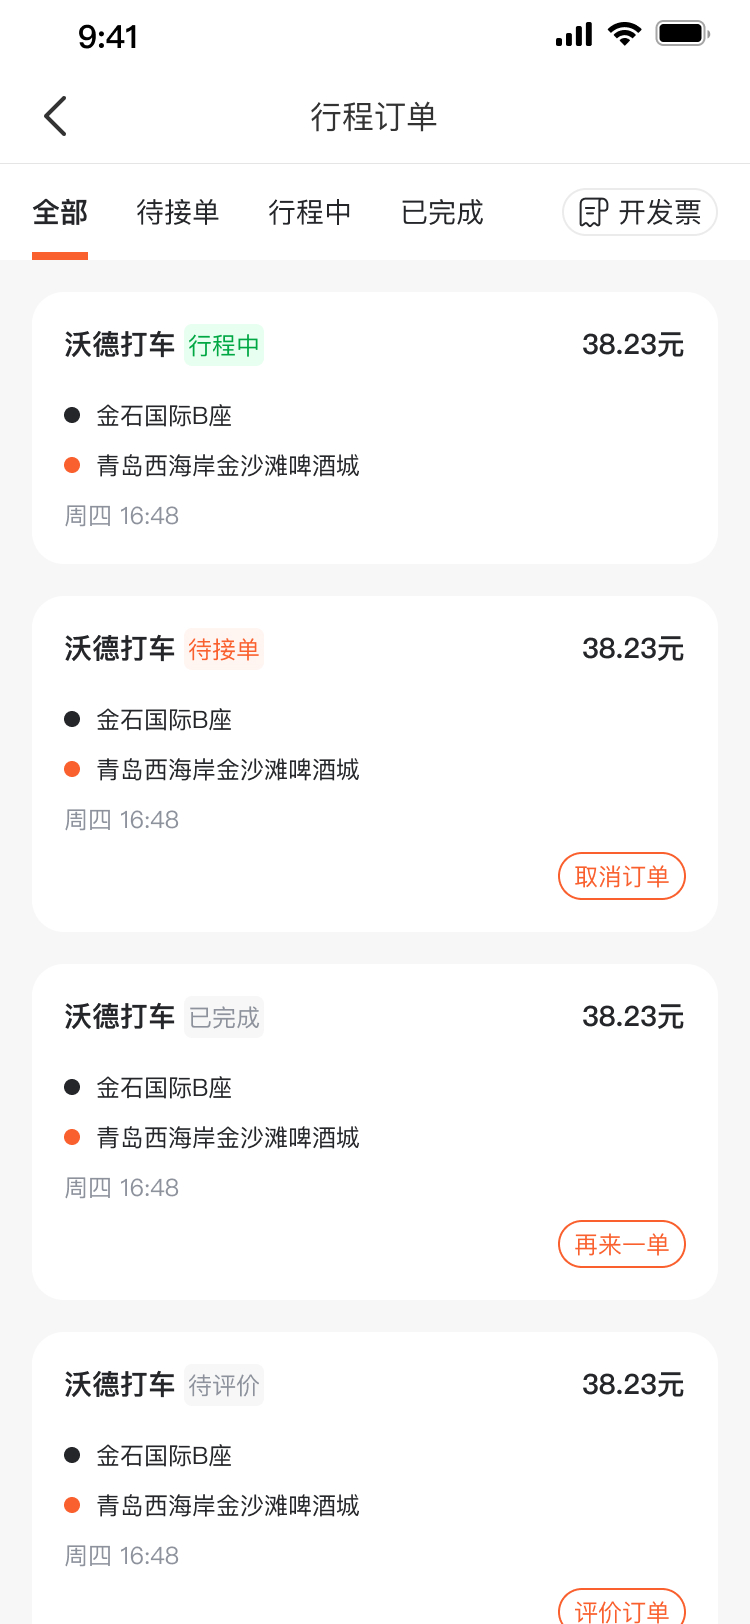750x1624 pixels.
Task: Switch to the 行程中 tab
Action: coord(310,212)
